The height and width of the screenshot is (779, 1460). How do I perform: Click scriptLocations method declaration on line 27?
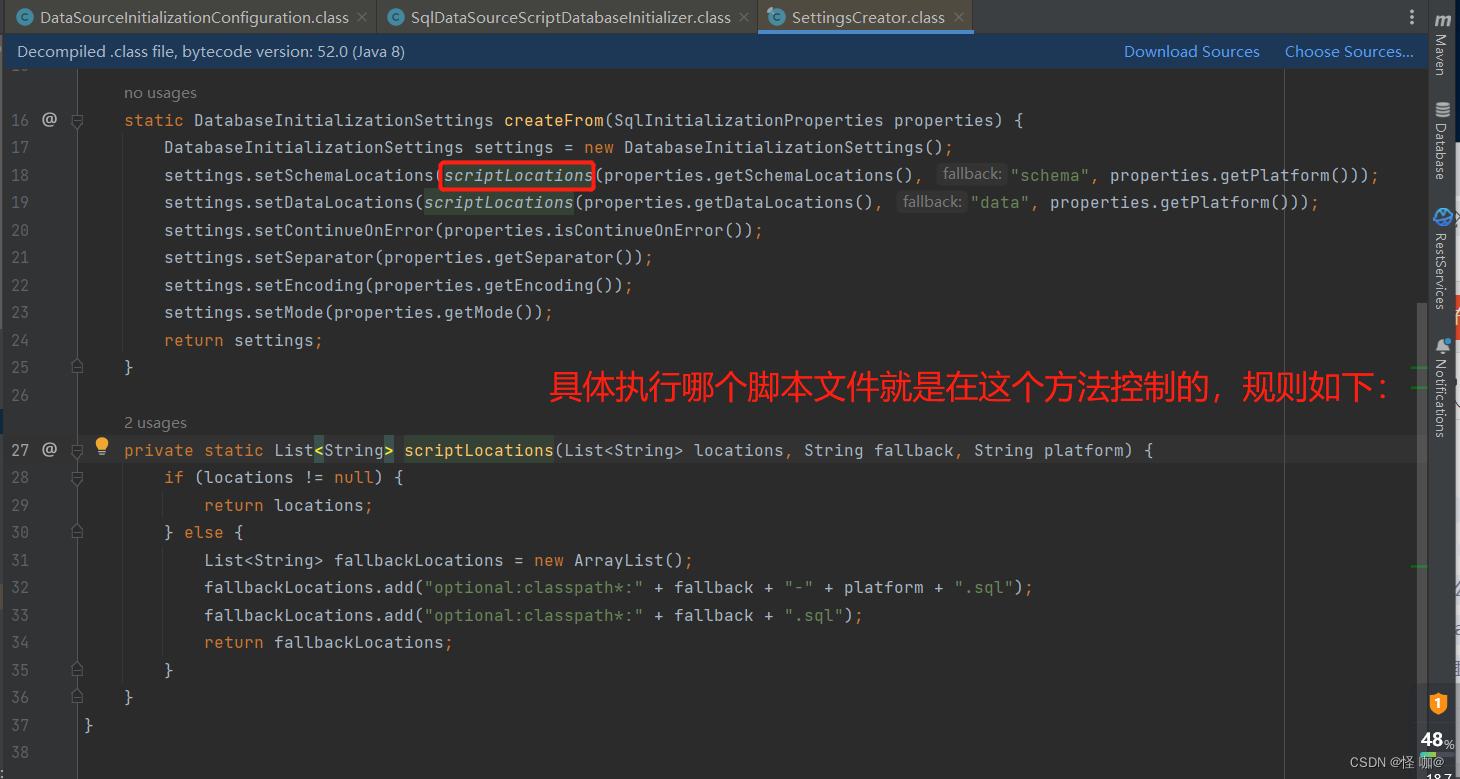(478, 451)
